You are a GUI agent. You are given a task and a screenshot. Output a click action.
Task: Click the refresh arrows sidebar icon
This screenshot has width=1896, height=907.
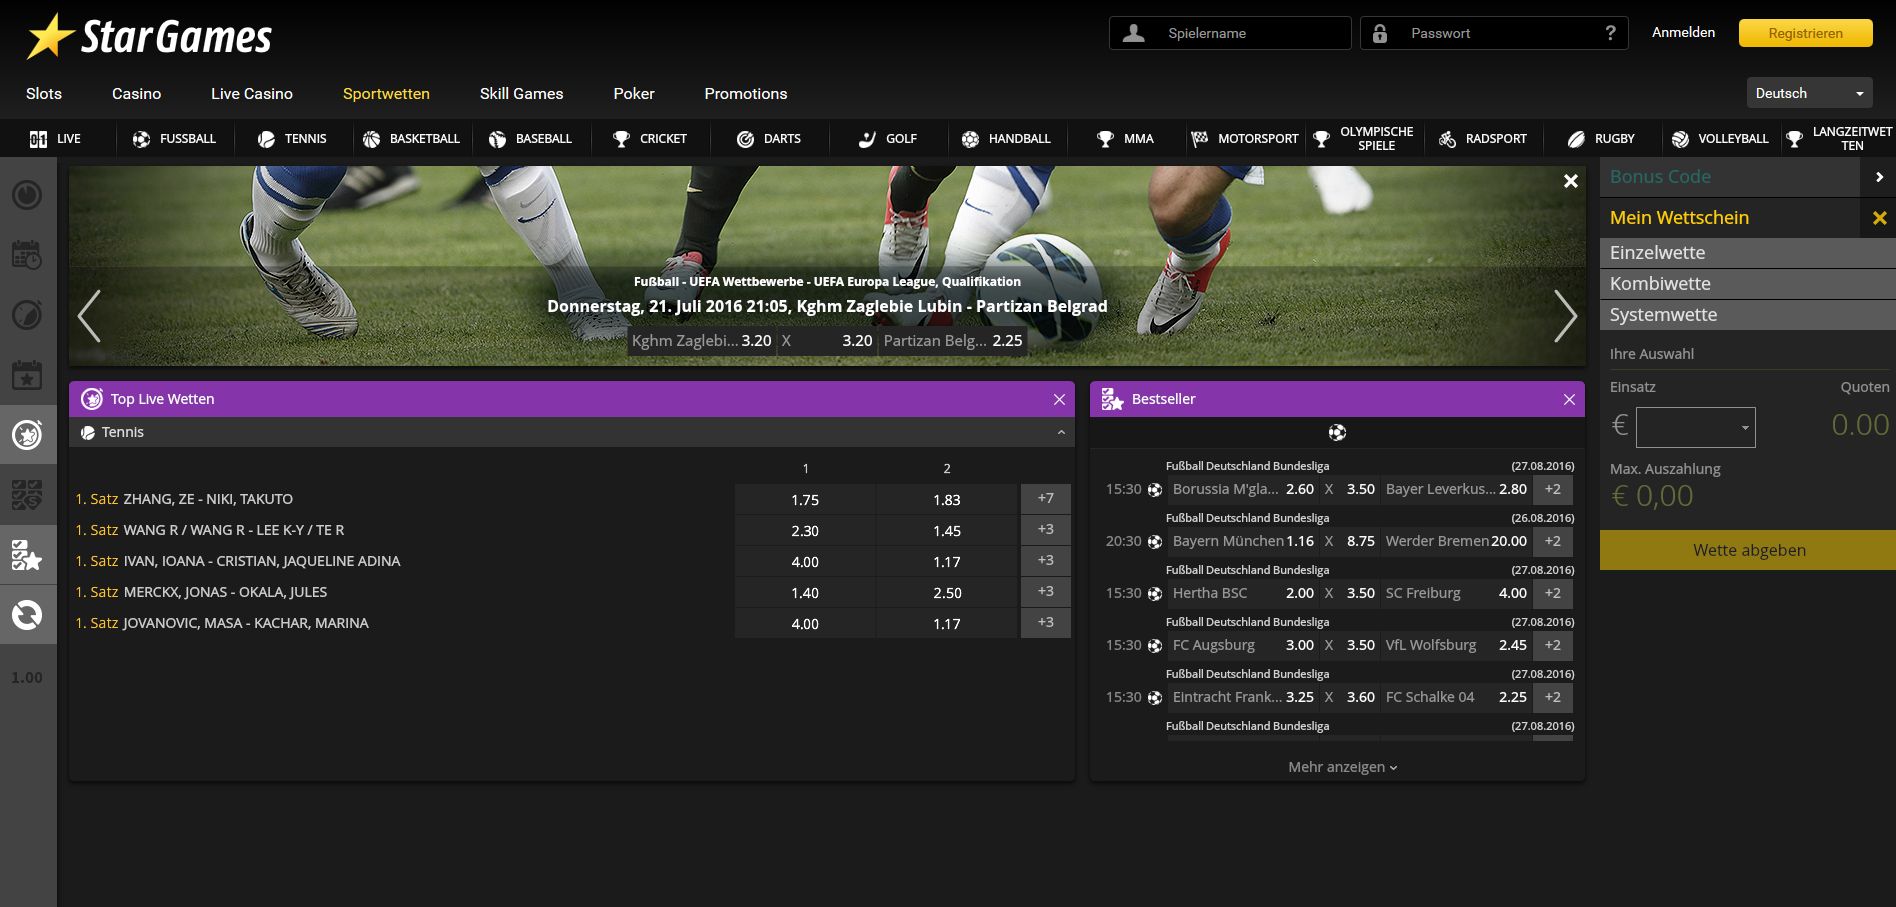[x=27, y=615]
